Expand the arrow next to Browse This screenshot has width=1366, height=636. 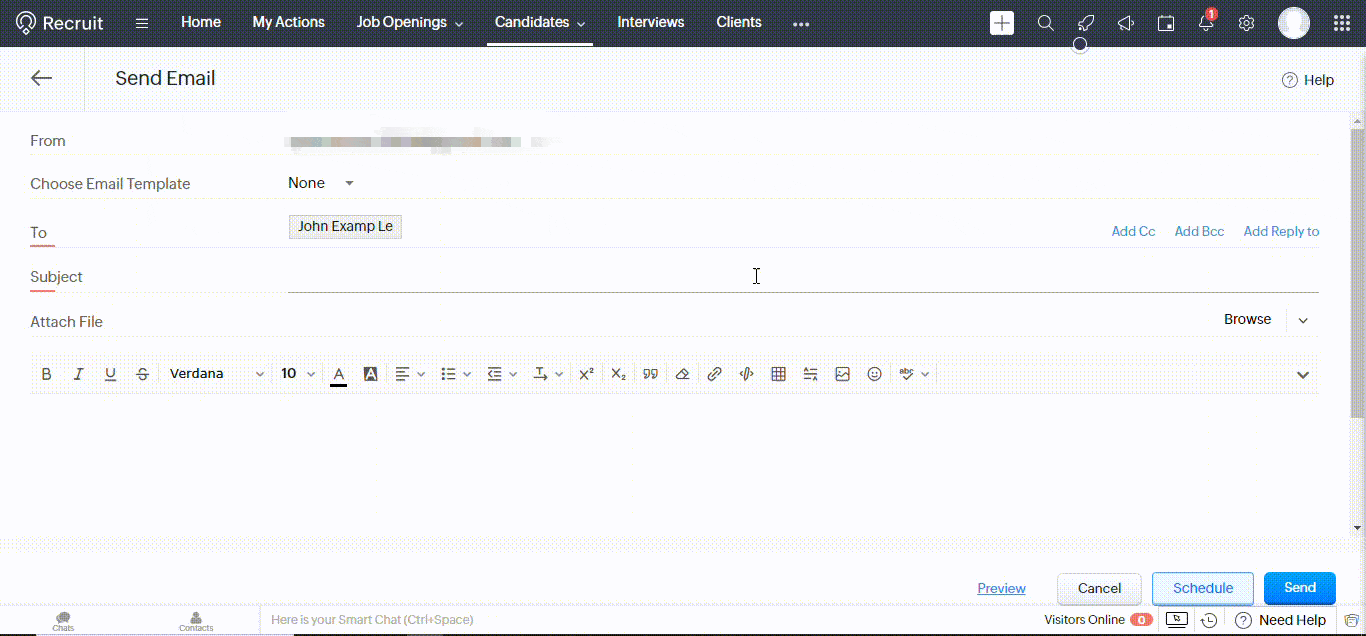pyautogui.click(x=1303, y=320)
